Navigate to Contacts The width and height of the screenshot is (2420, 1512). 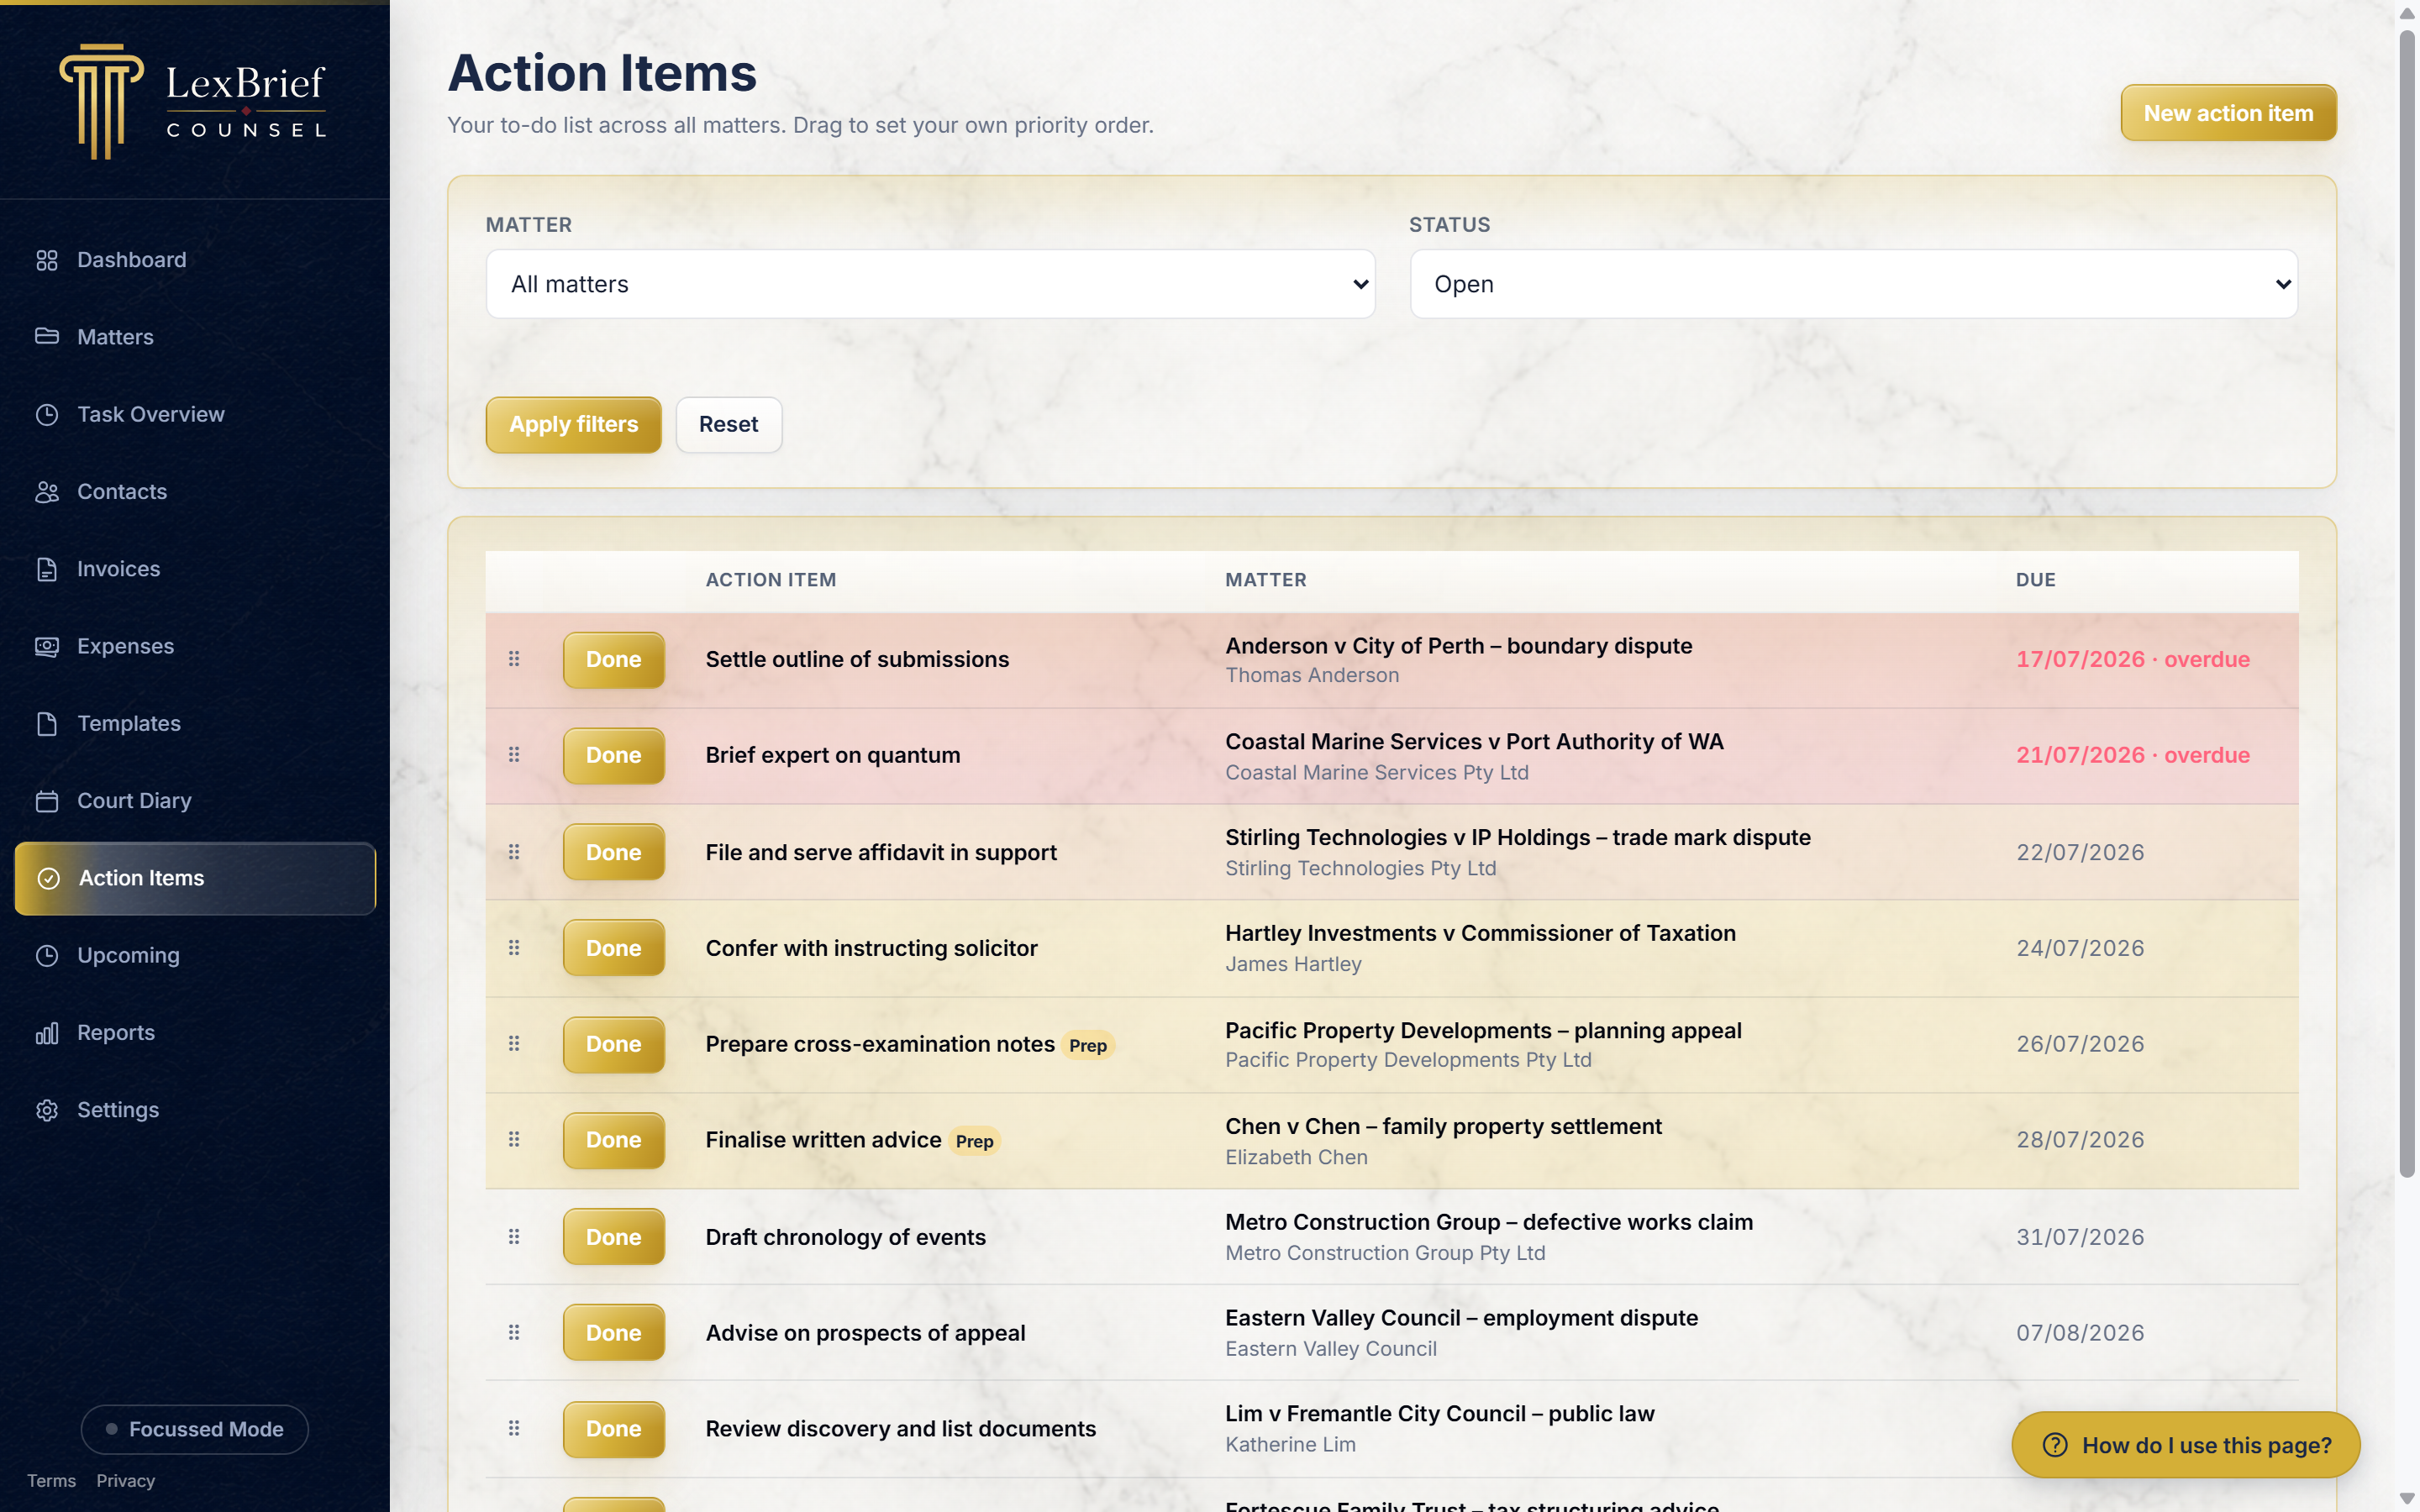pos(195,492)
